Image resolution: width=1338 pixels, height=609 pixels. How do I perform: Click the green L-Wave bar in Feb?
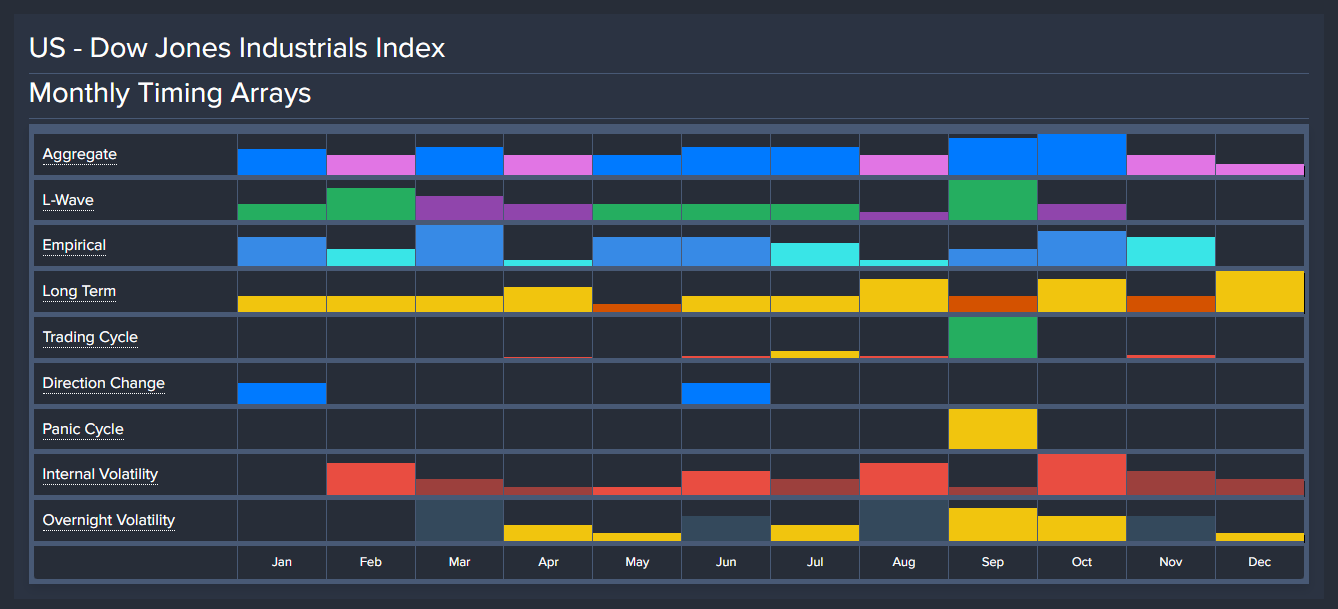(371, 204)
